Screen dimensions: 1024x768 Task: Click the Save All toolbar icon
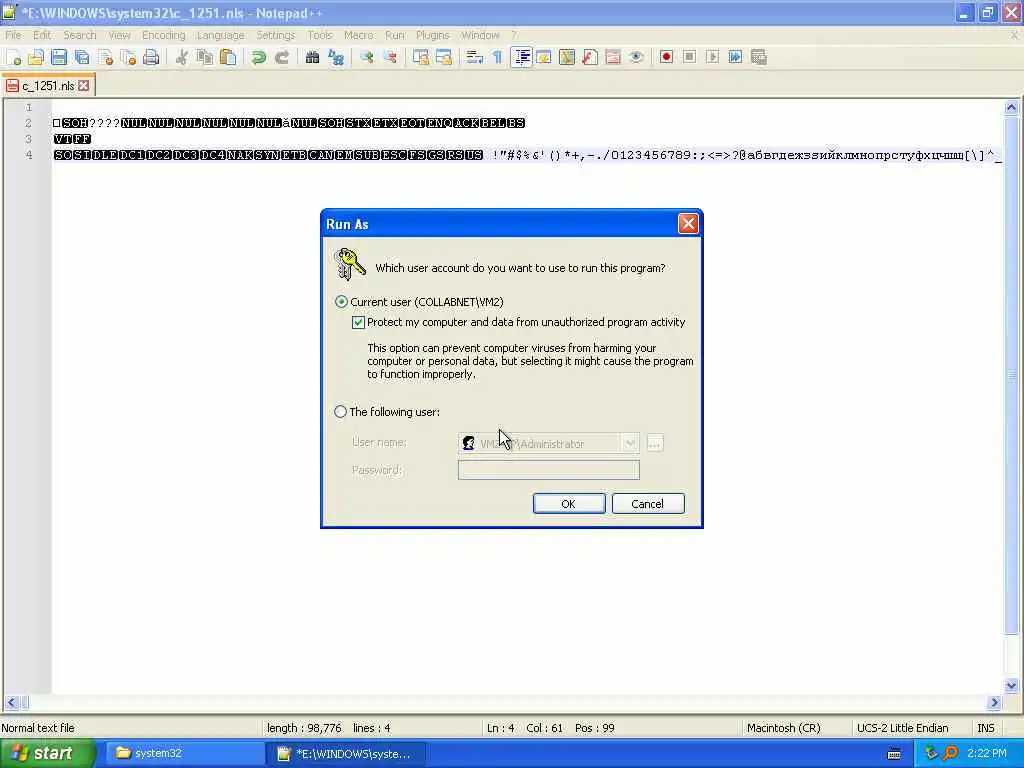click(82, 57)
